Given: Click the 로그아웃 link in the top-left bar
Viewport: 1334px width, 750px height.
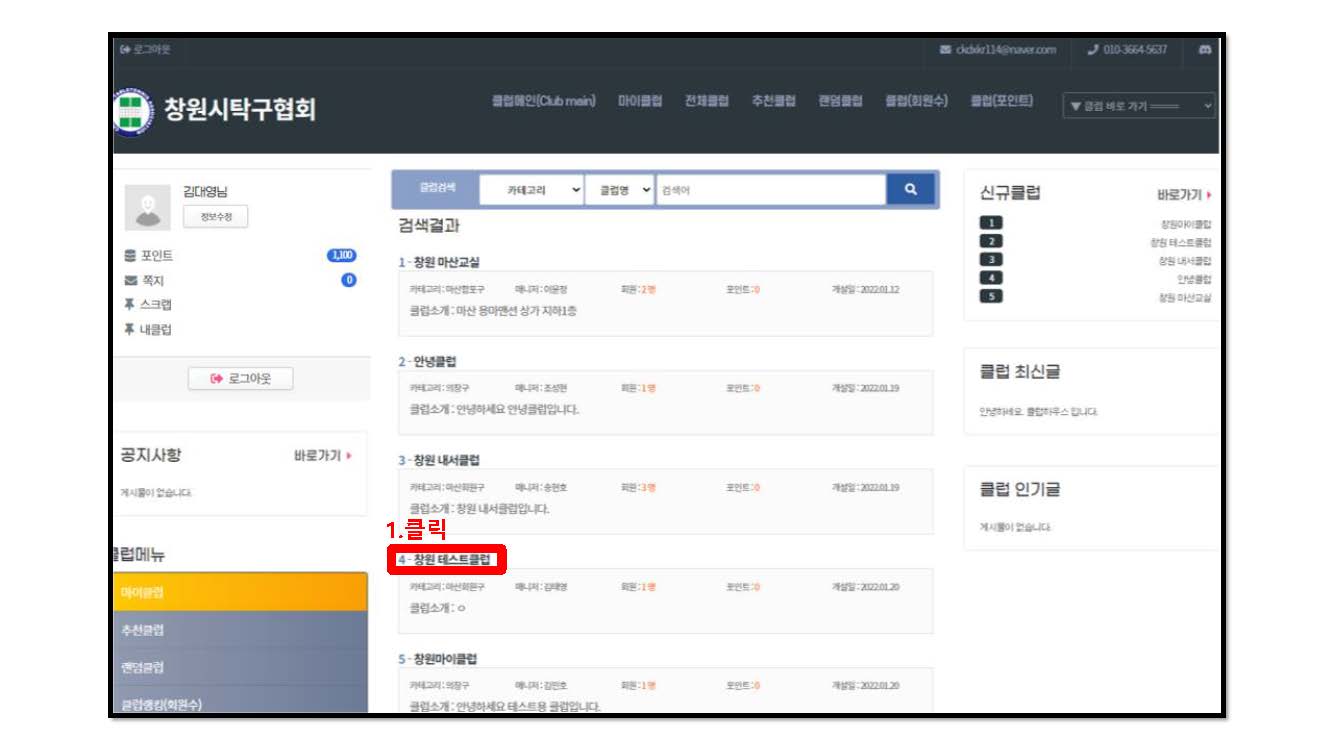Looking at the screenshot, I should [x=146, y=49].
